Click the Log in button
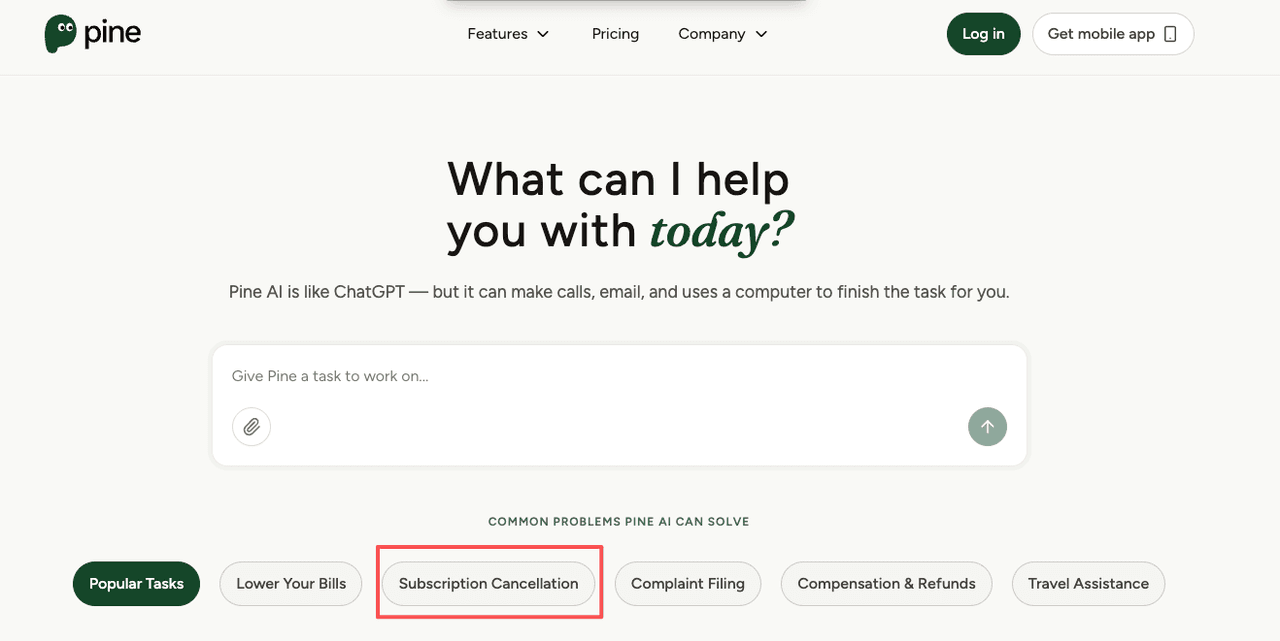Screen dimensions: 1280x641 tap(983, 33)
